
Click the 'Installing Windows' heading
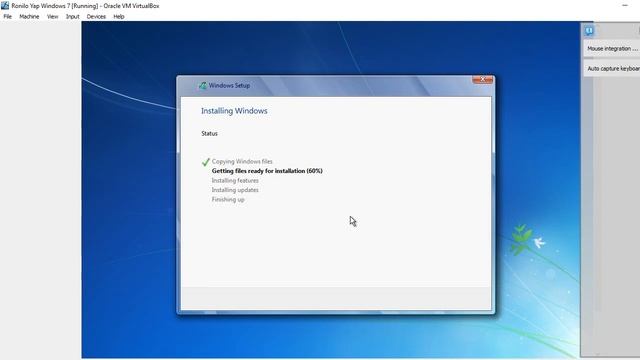(234, 111)
